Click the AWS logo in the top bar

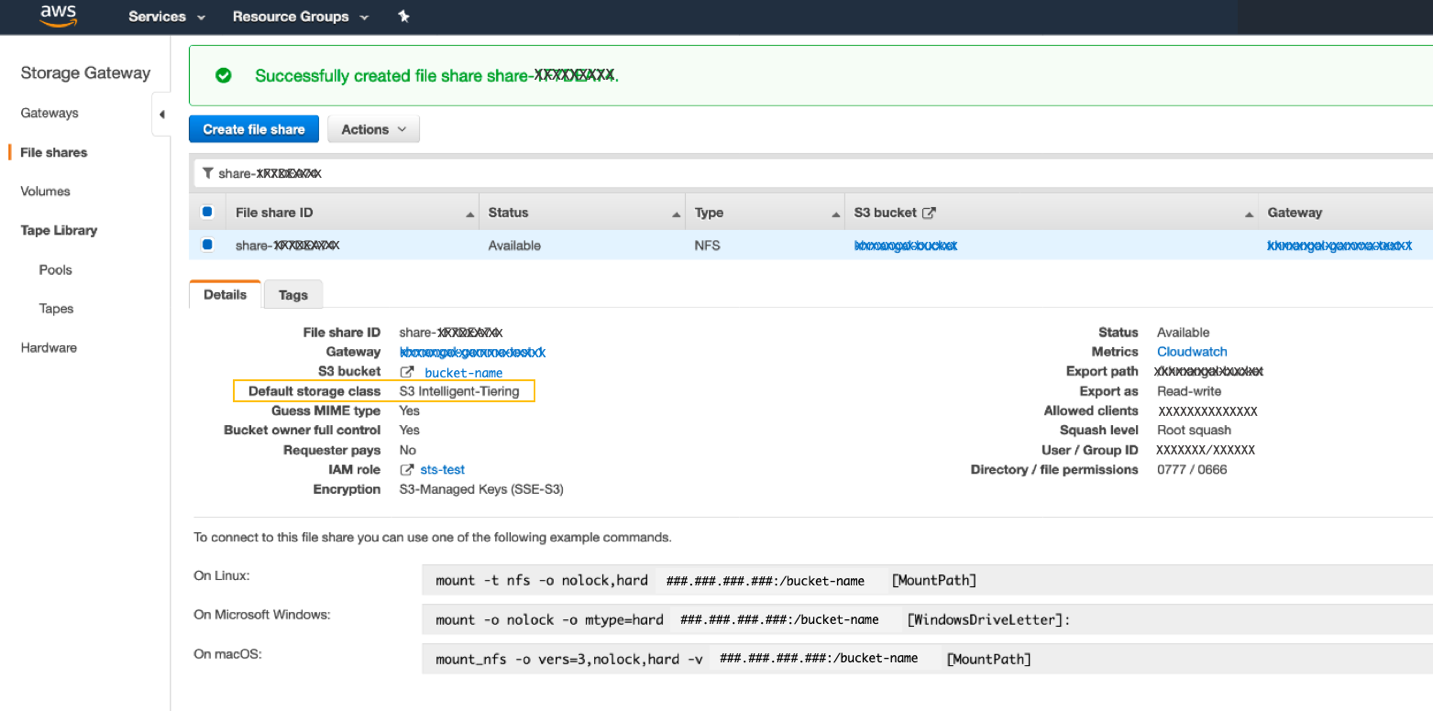tap(57, 16)
